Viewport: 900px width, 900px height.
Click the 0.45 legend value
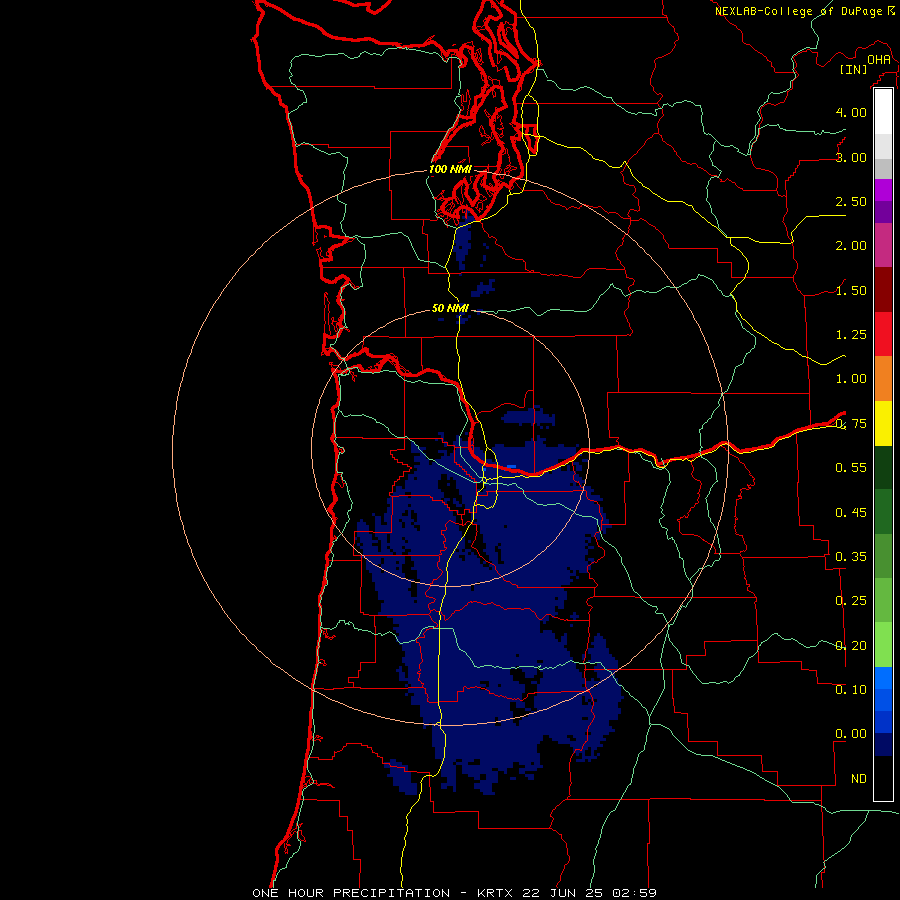(851, 513)
